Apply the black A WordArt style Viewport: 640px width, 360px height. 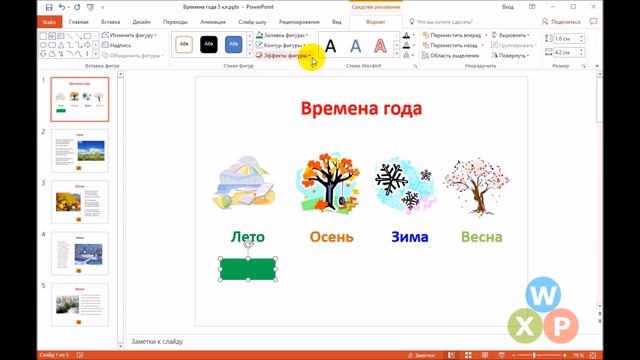331,46
